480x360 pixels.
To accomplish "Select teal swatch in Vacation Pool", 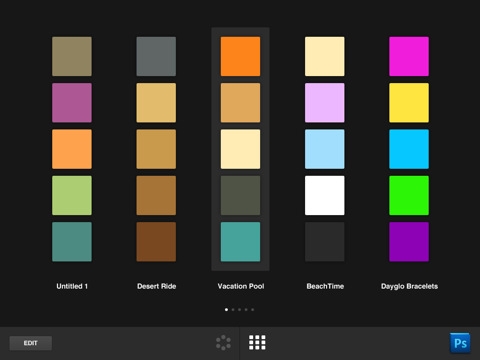I will (240, 242).
